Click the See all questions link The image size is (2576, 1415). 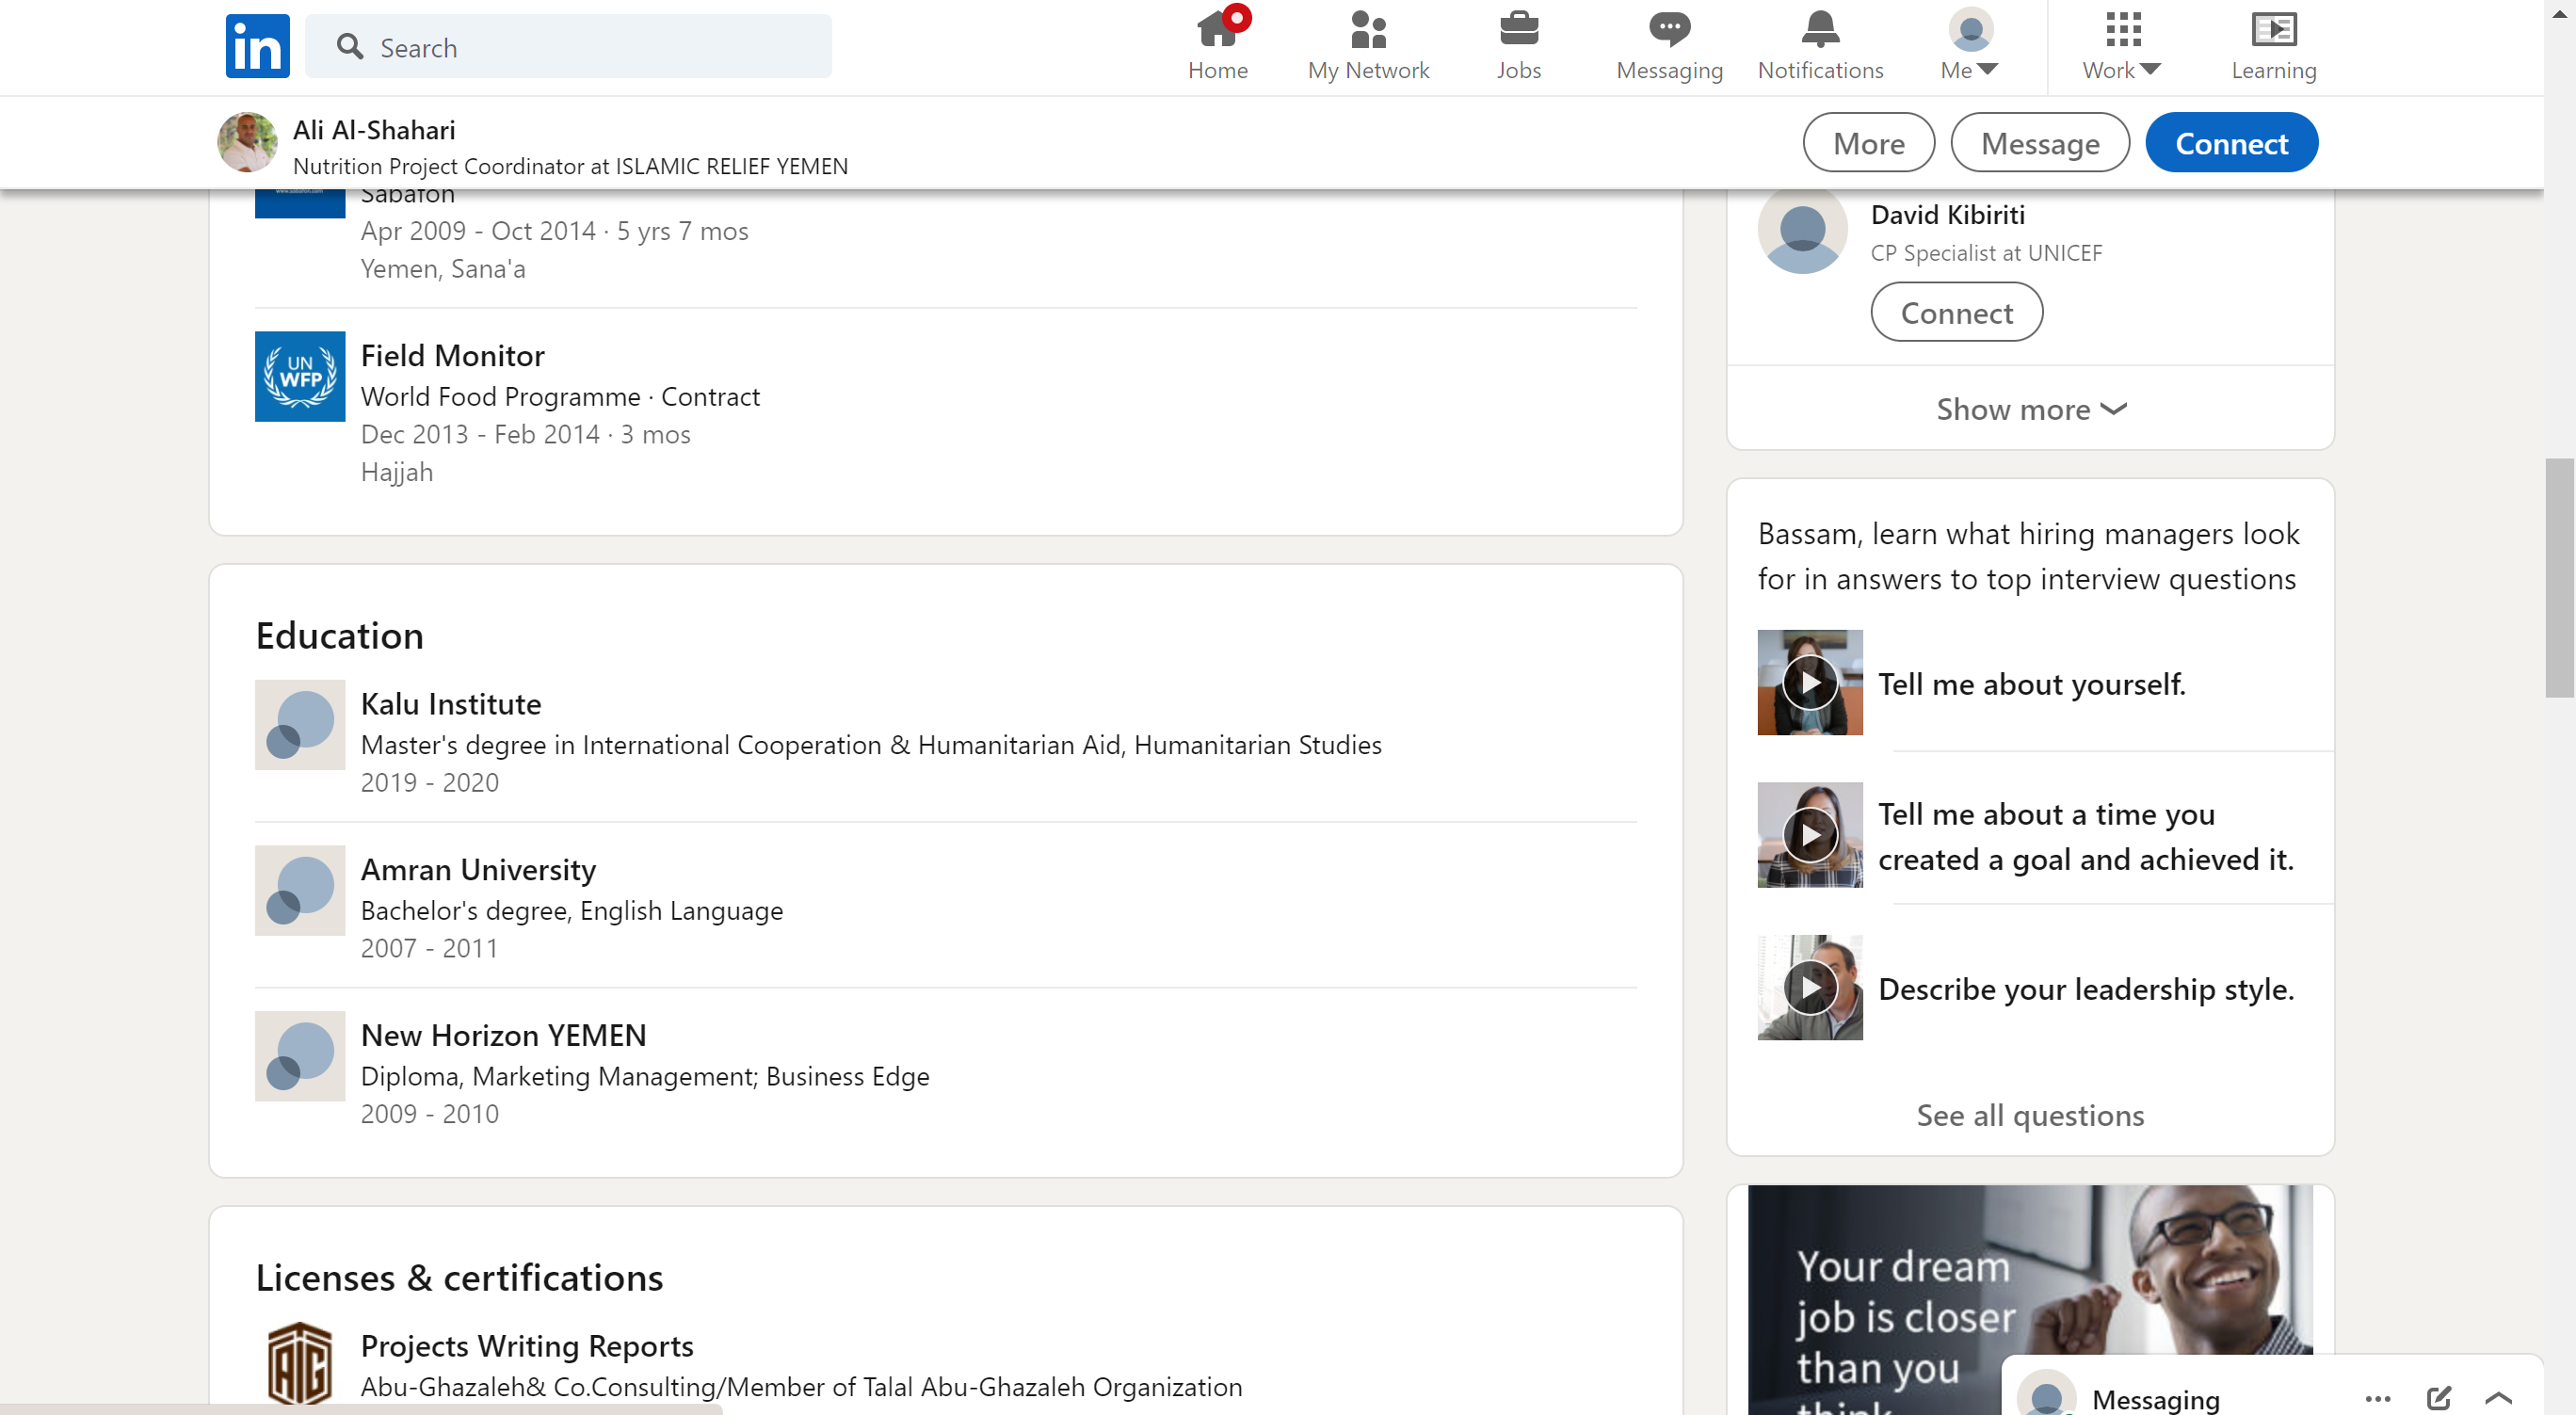pos(2029,1115)
